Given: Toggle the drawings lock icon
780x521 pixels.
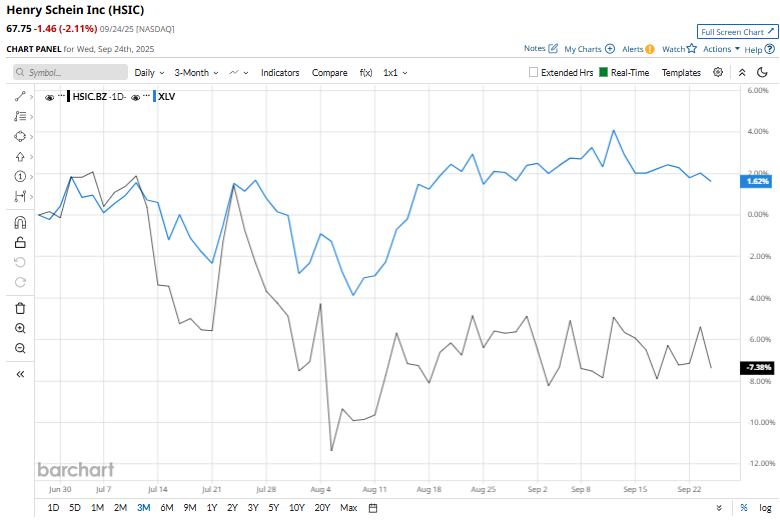Looking at the screenshot, I should [20, 242].
